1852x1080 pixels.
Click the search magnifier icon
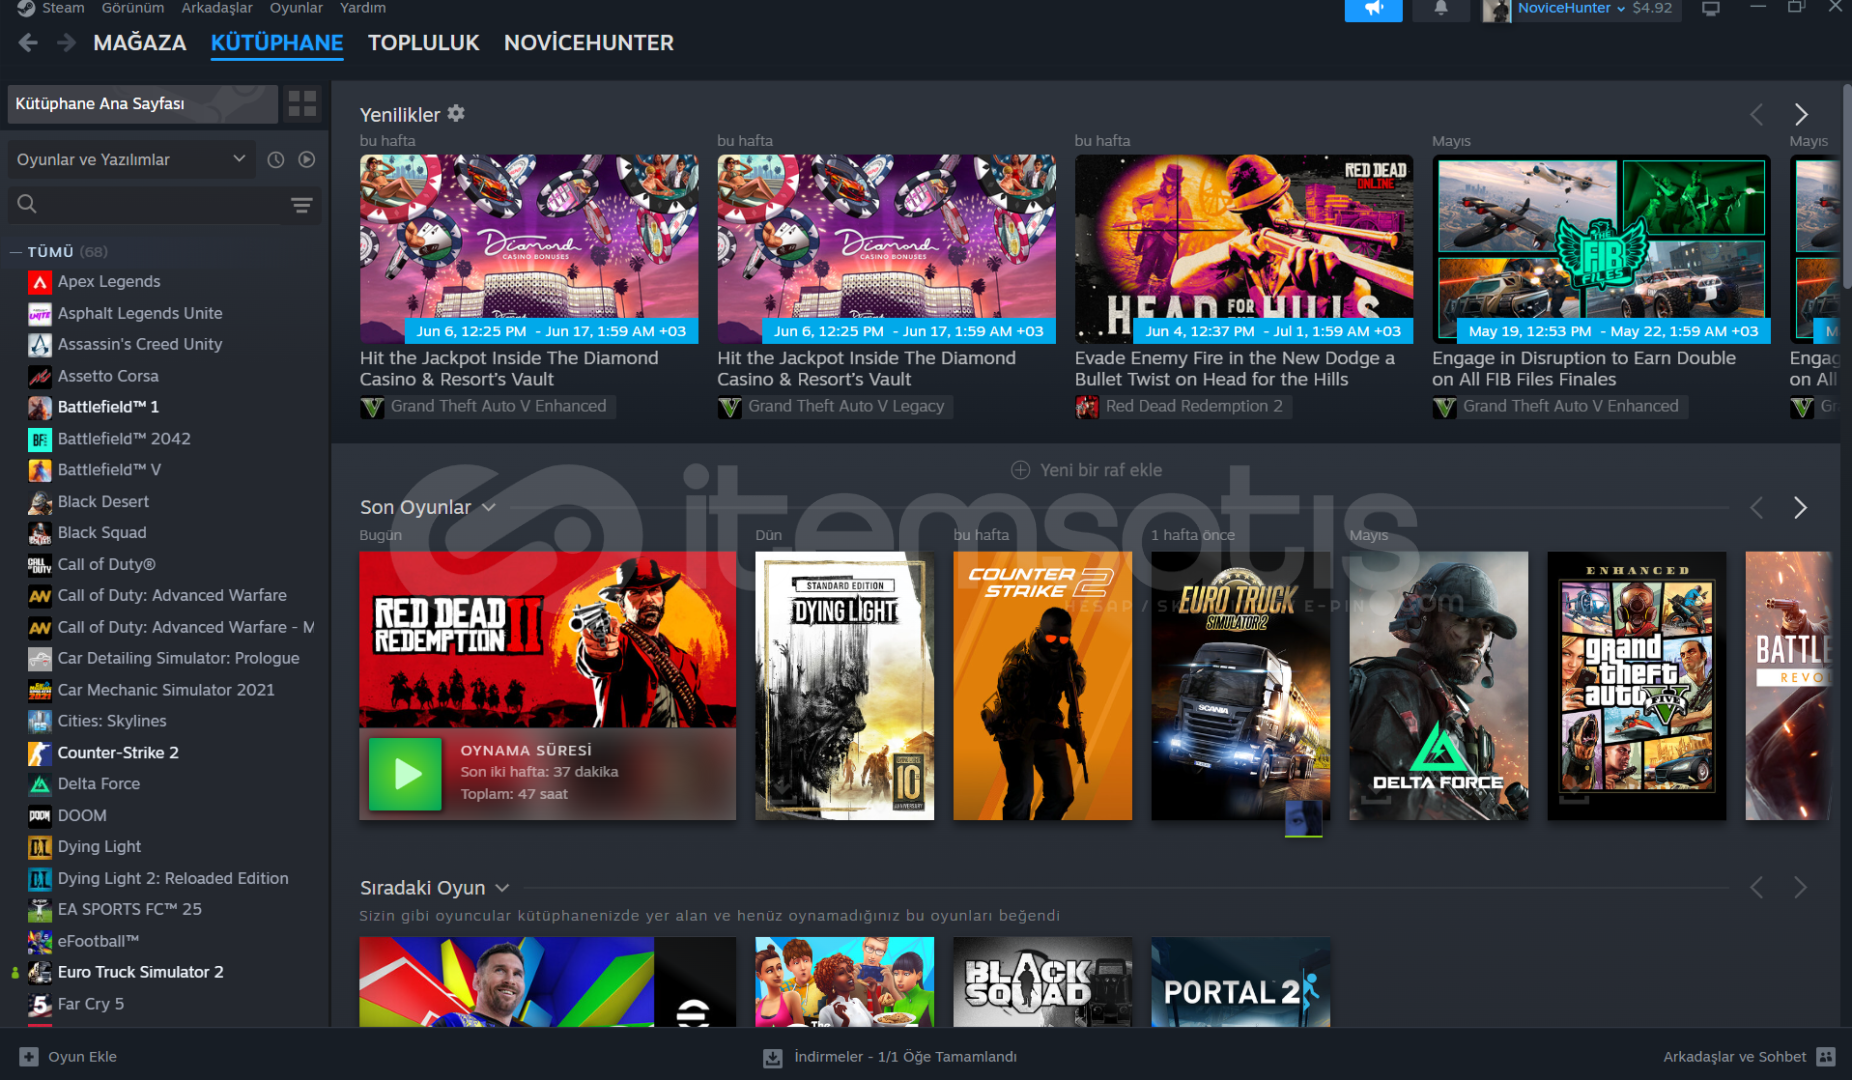pyautogui.click(x=27, y=204)
